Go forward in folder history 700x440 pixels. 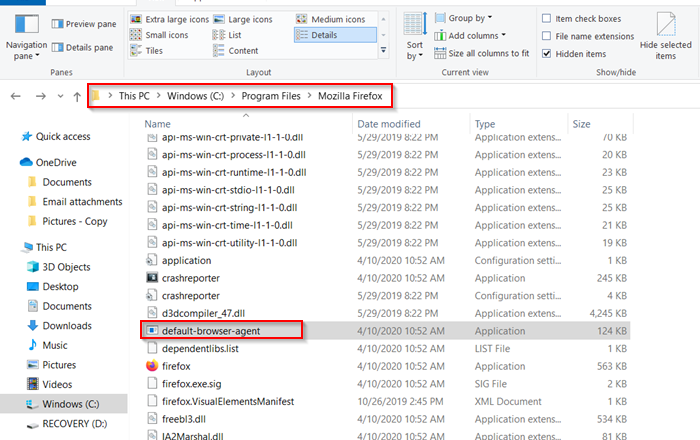point(41,96)
